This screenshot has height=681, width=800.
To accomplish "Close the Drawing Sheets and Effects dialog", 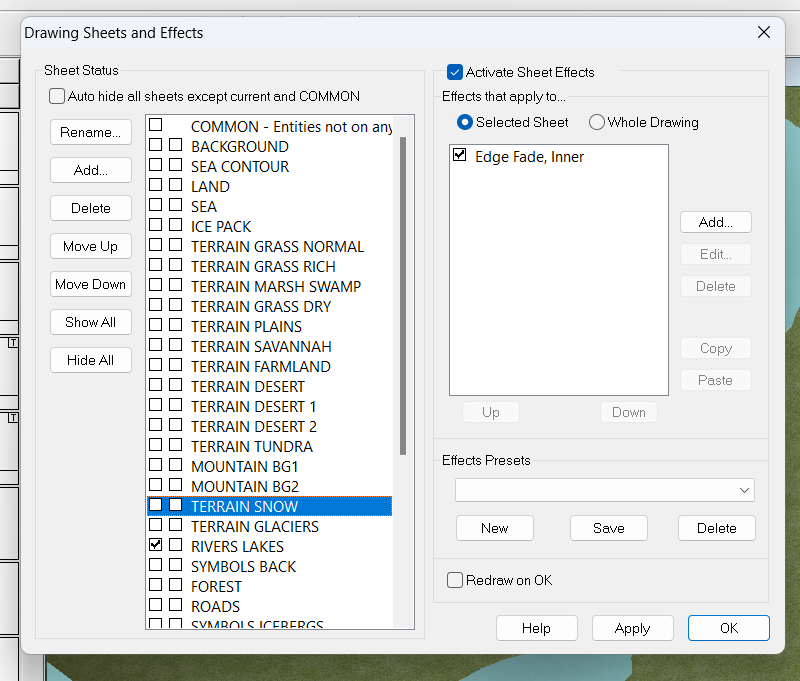I will [764, 32].
